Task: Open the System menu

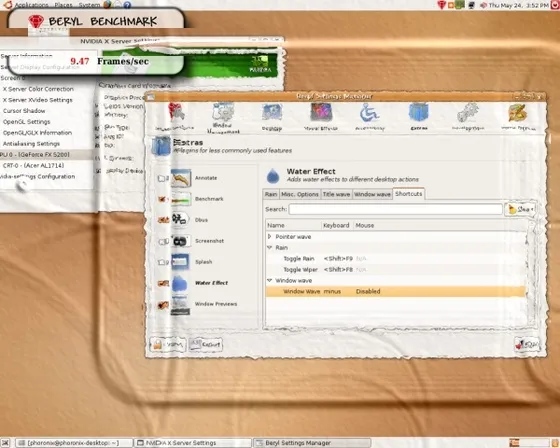Action: 89,5
